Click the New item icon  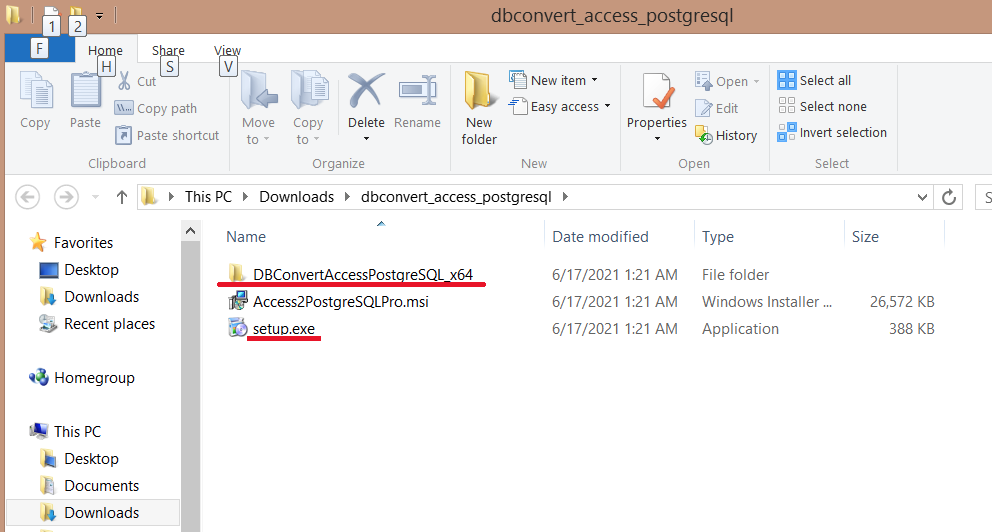[x=518, y=80]
